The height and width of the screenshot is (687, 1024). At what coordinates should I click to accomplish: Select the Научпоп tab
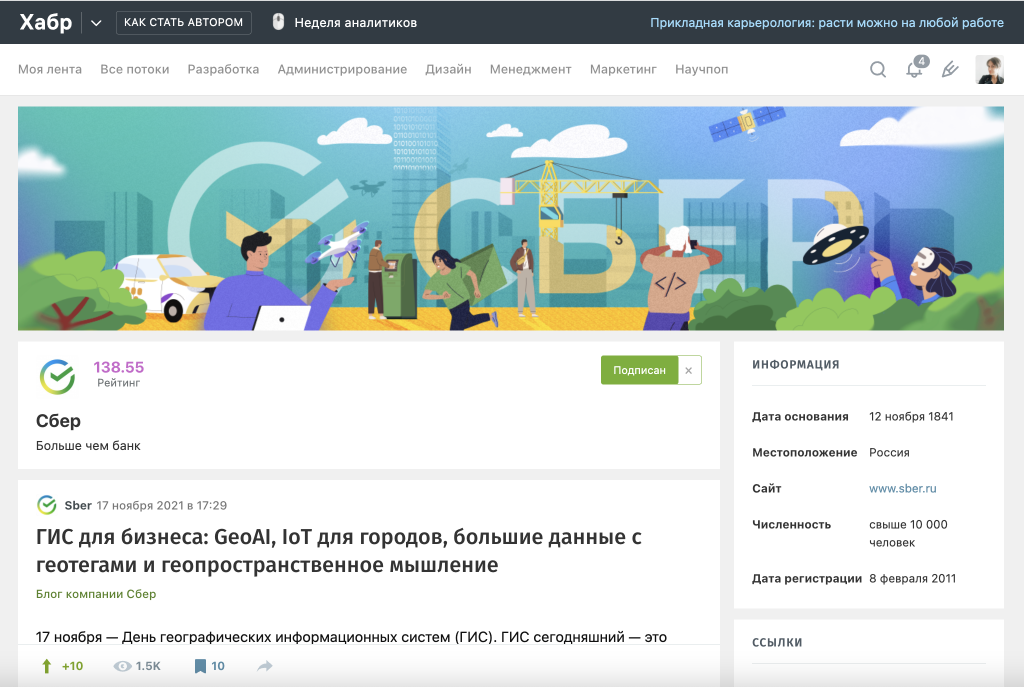pyautogui.click(x=701, y=69)
